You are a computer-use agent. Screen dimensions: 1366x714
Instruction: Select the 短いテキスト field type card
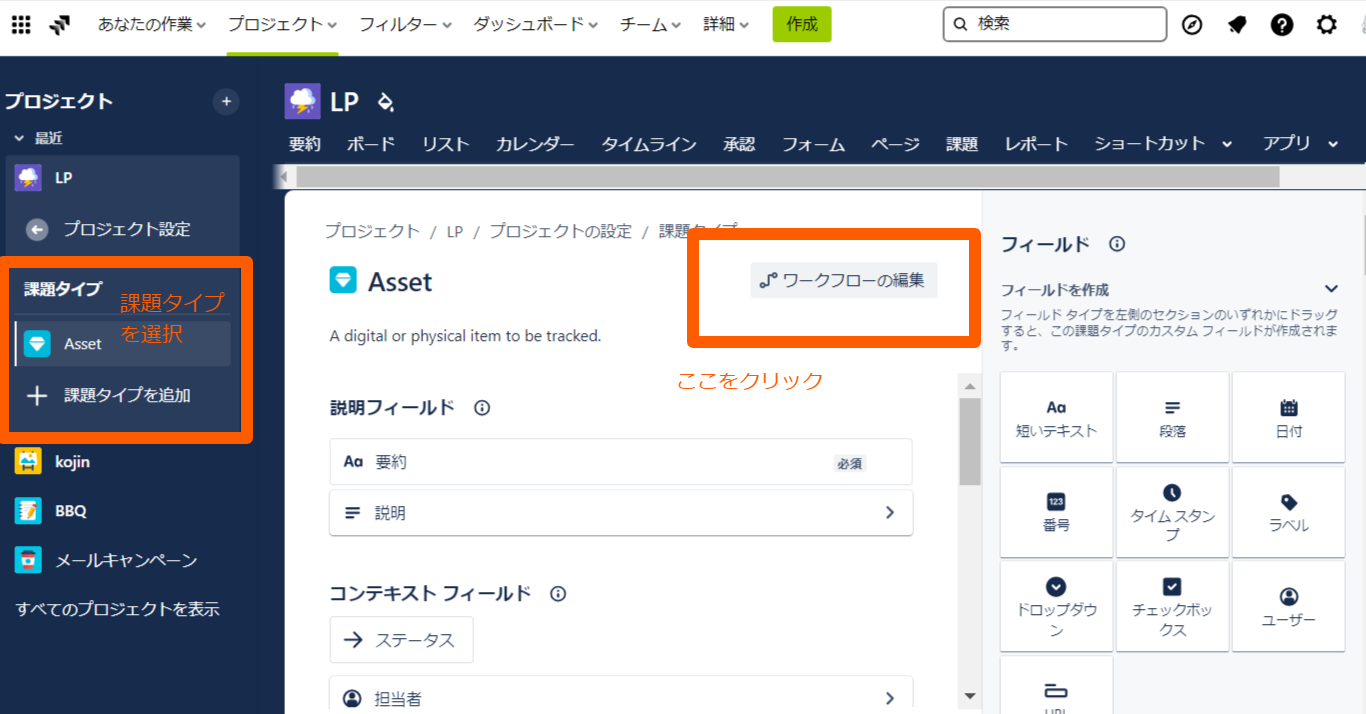(1056, 418)
